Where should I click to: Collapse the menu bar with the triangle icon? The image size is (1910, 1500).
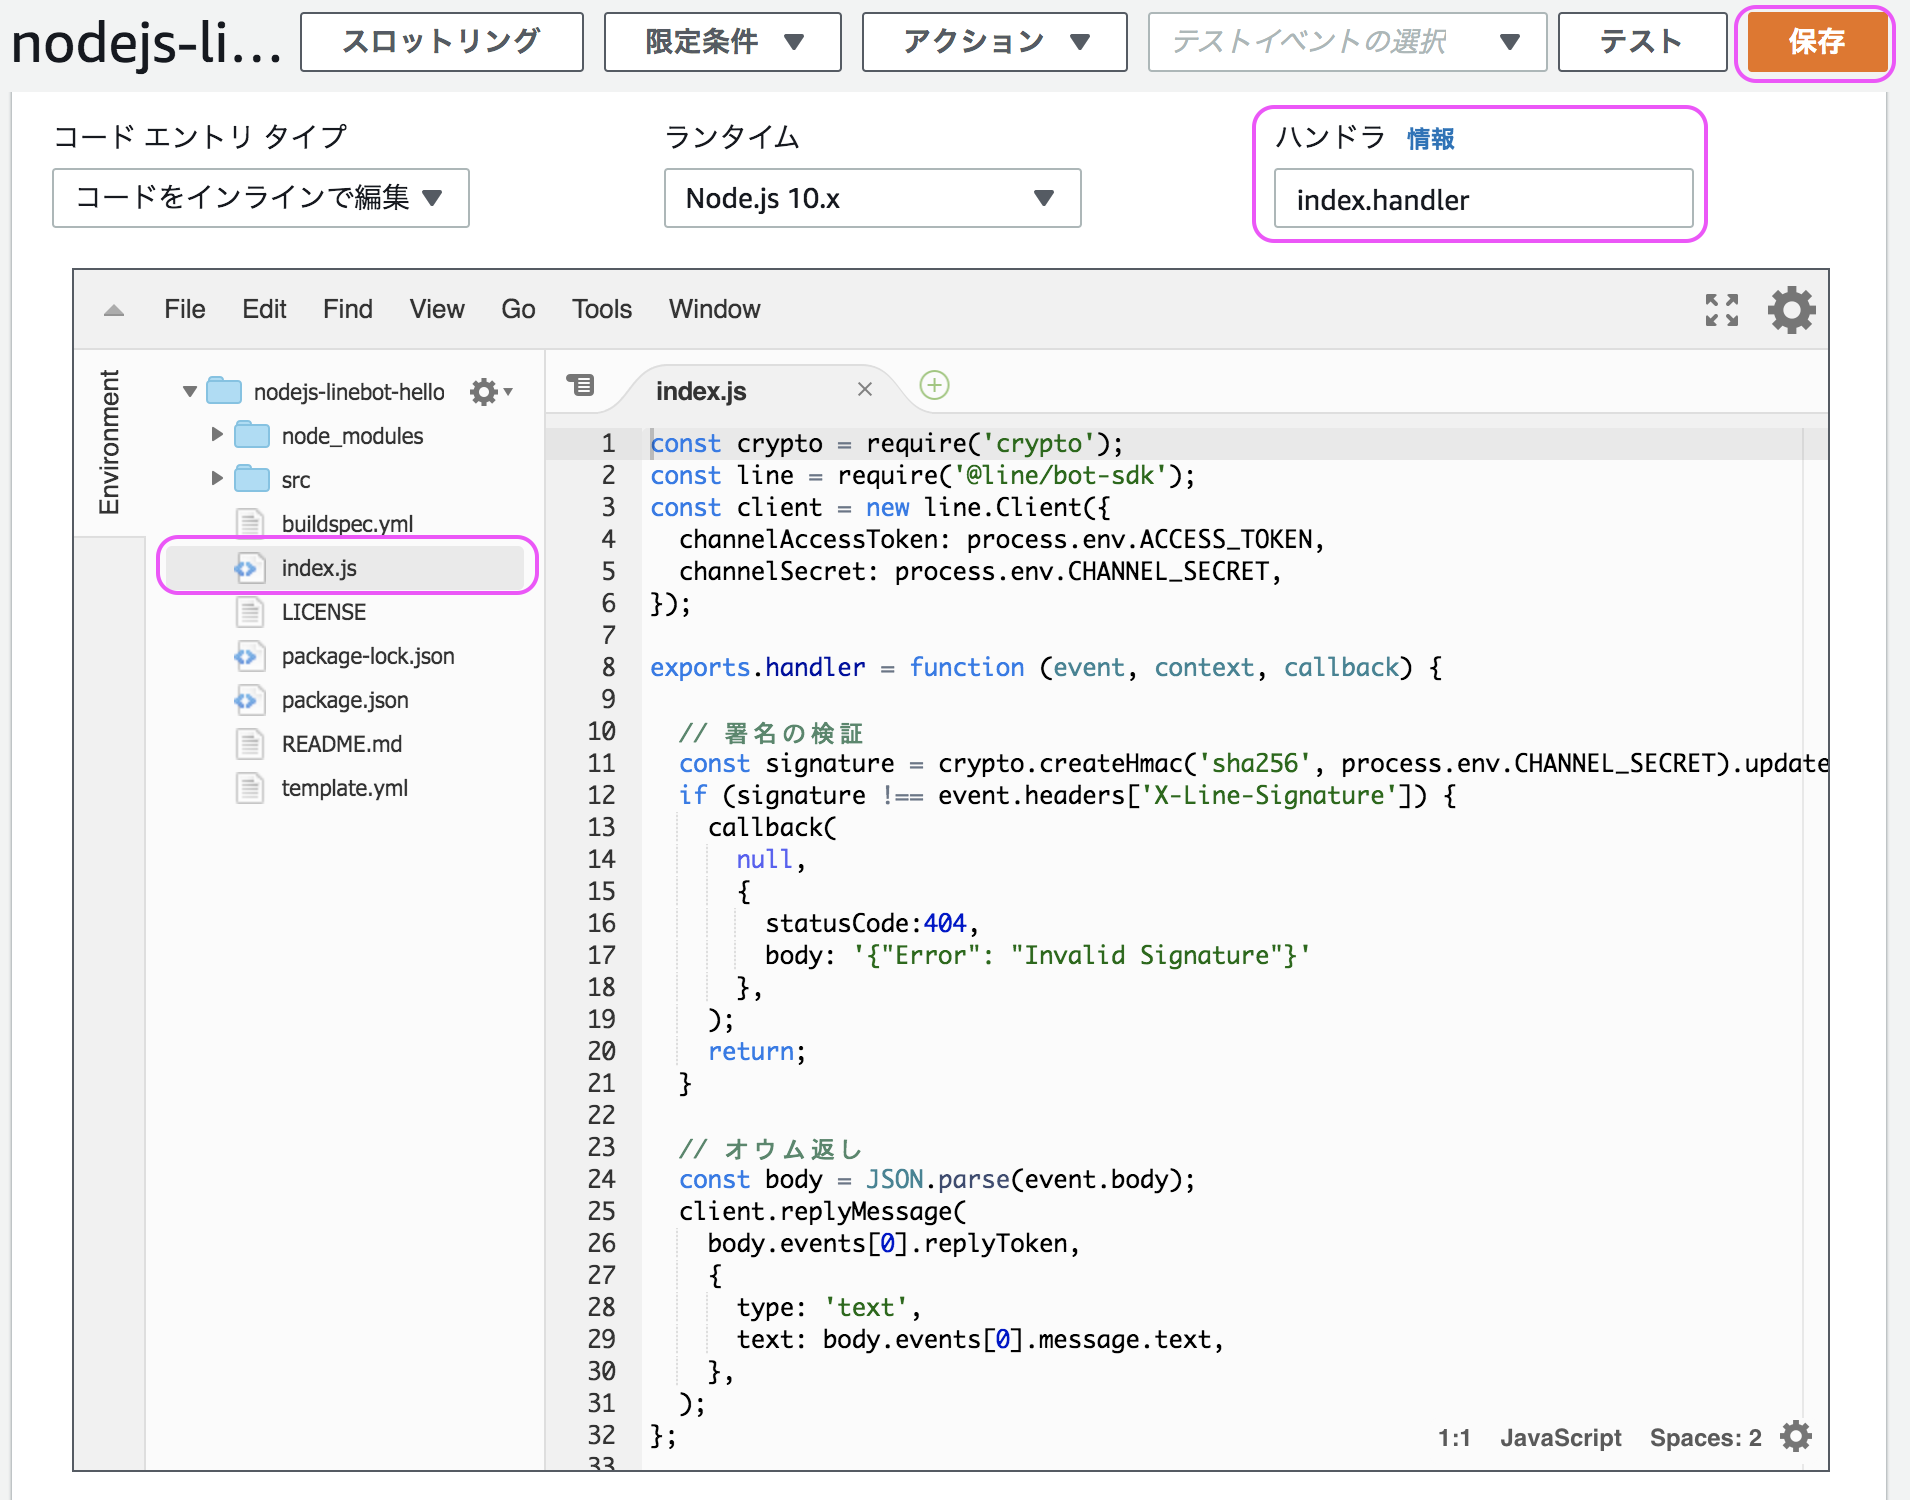[x=113, y=310]
